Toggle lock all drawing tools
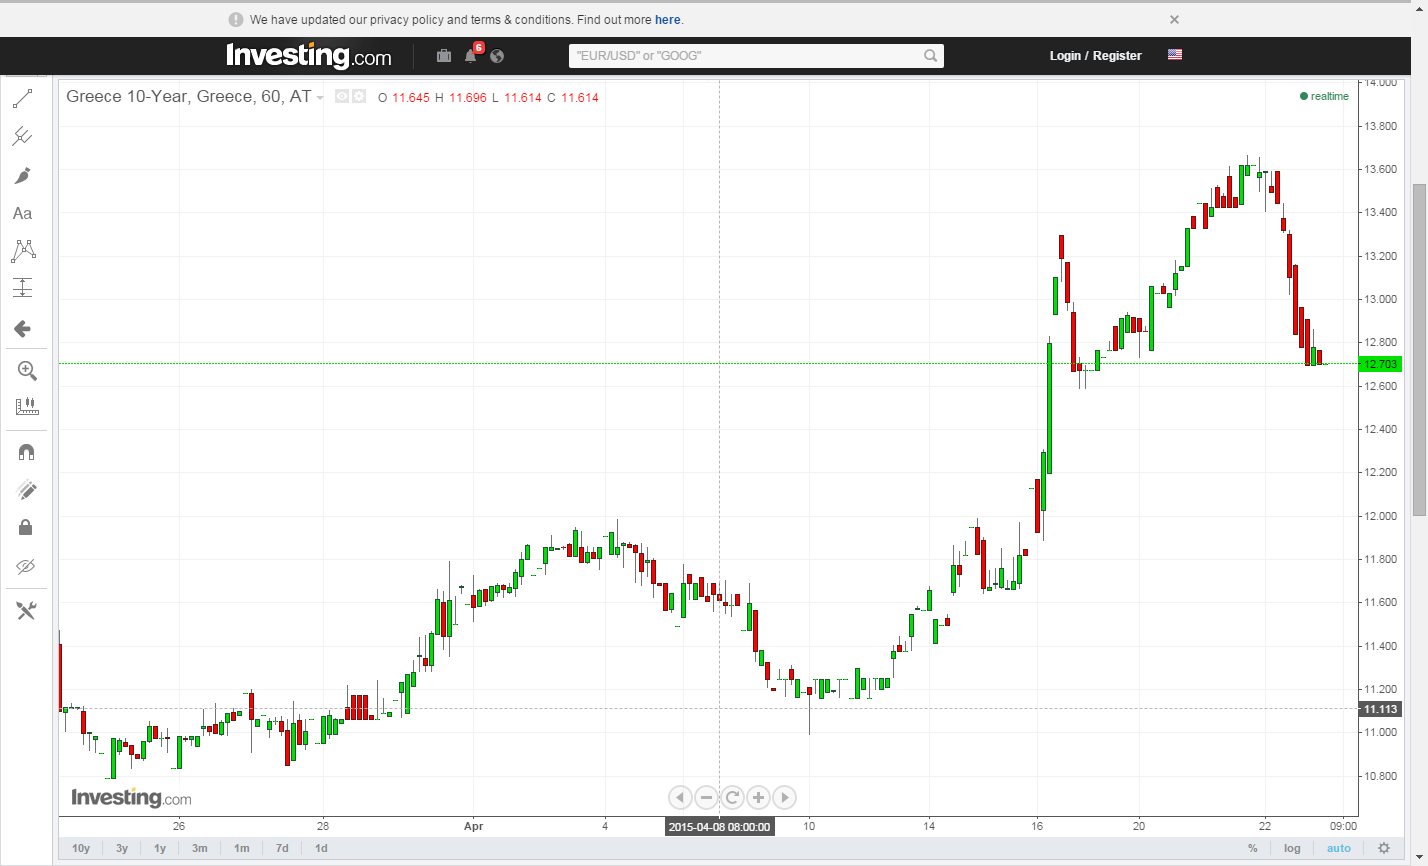This screenshot has width=1428, height=866. (x=26, y=527)
